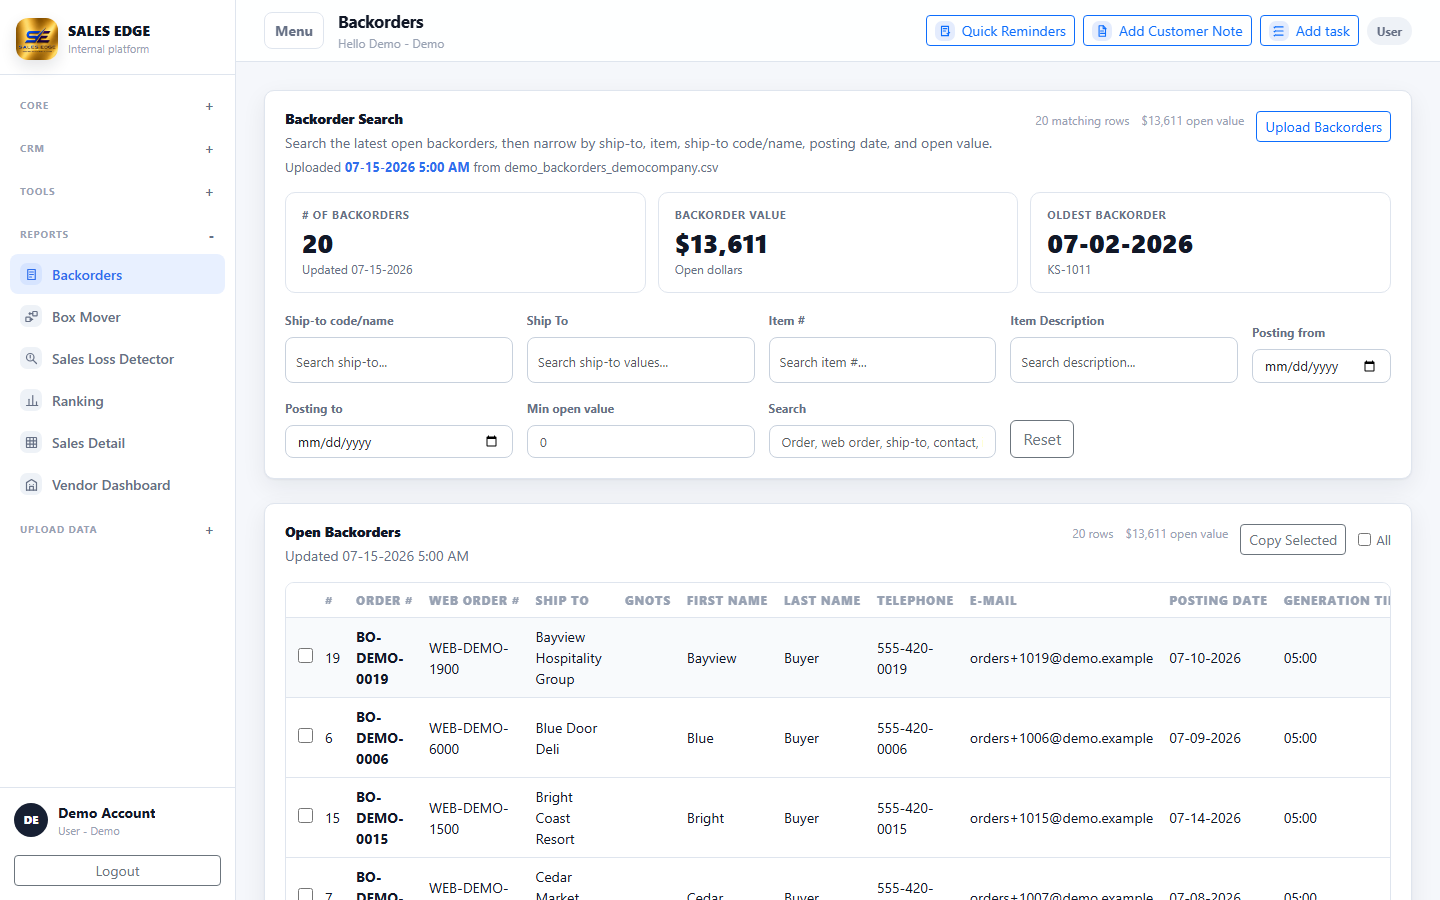Click the Logout button

tap(117, 871)
